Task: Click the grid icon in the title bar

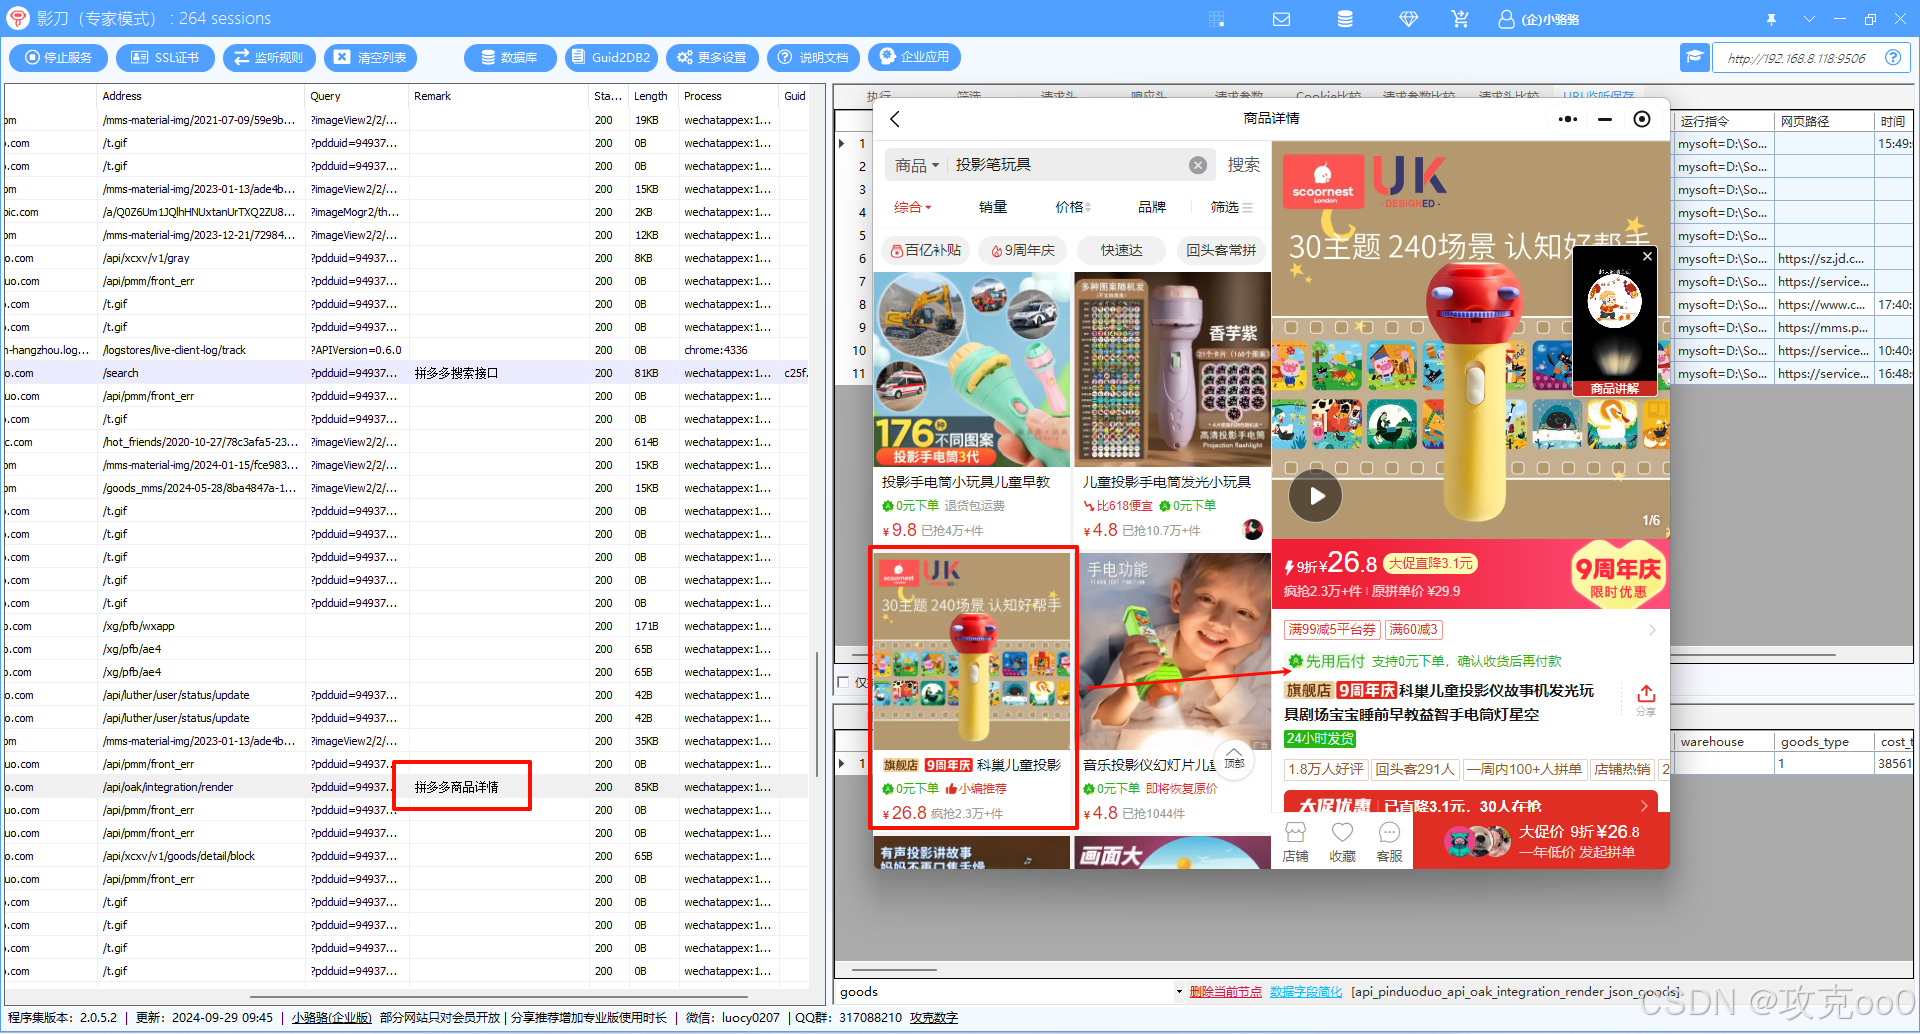Action: 1216,19
